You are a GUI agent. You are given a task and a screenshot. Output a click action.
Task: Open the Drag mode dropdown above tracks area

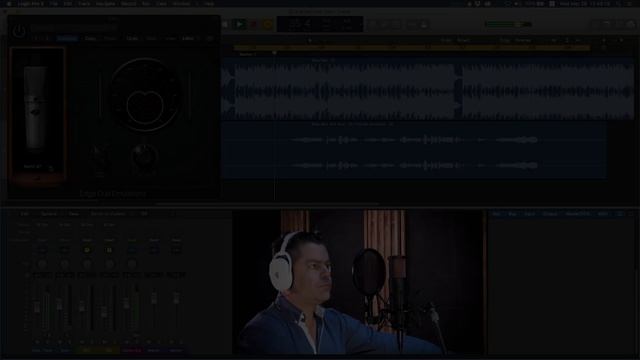click(523, 40)
